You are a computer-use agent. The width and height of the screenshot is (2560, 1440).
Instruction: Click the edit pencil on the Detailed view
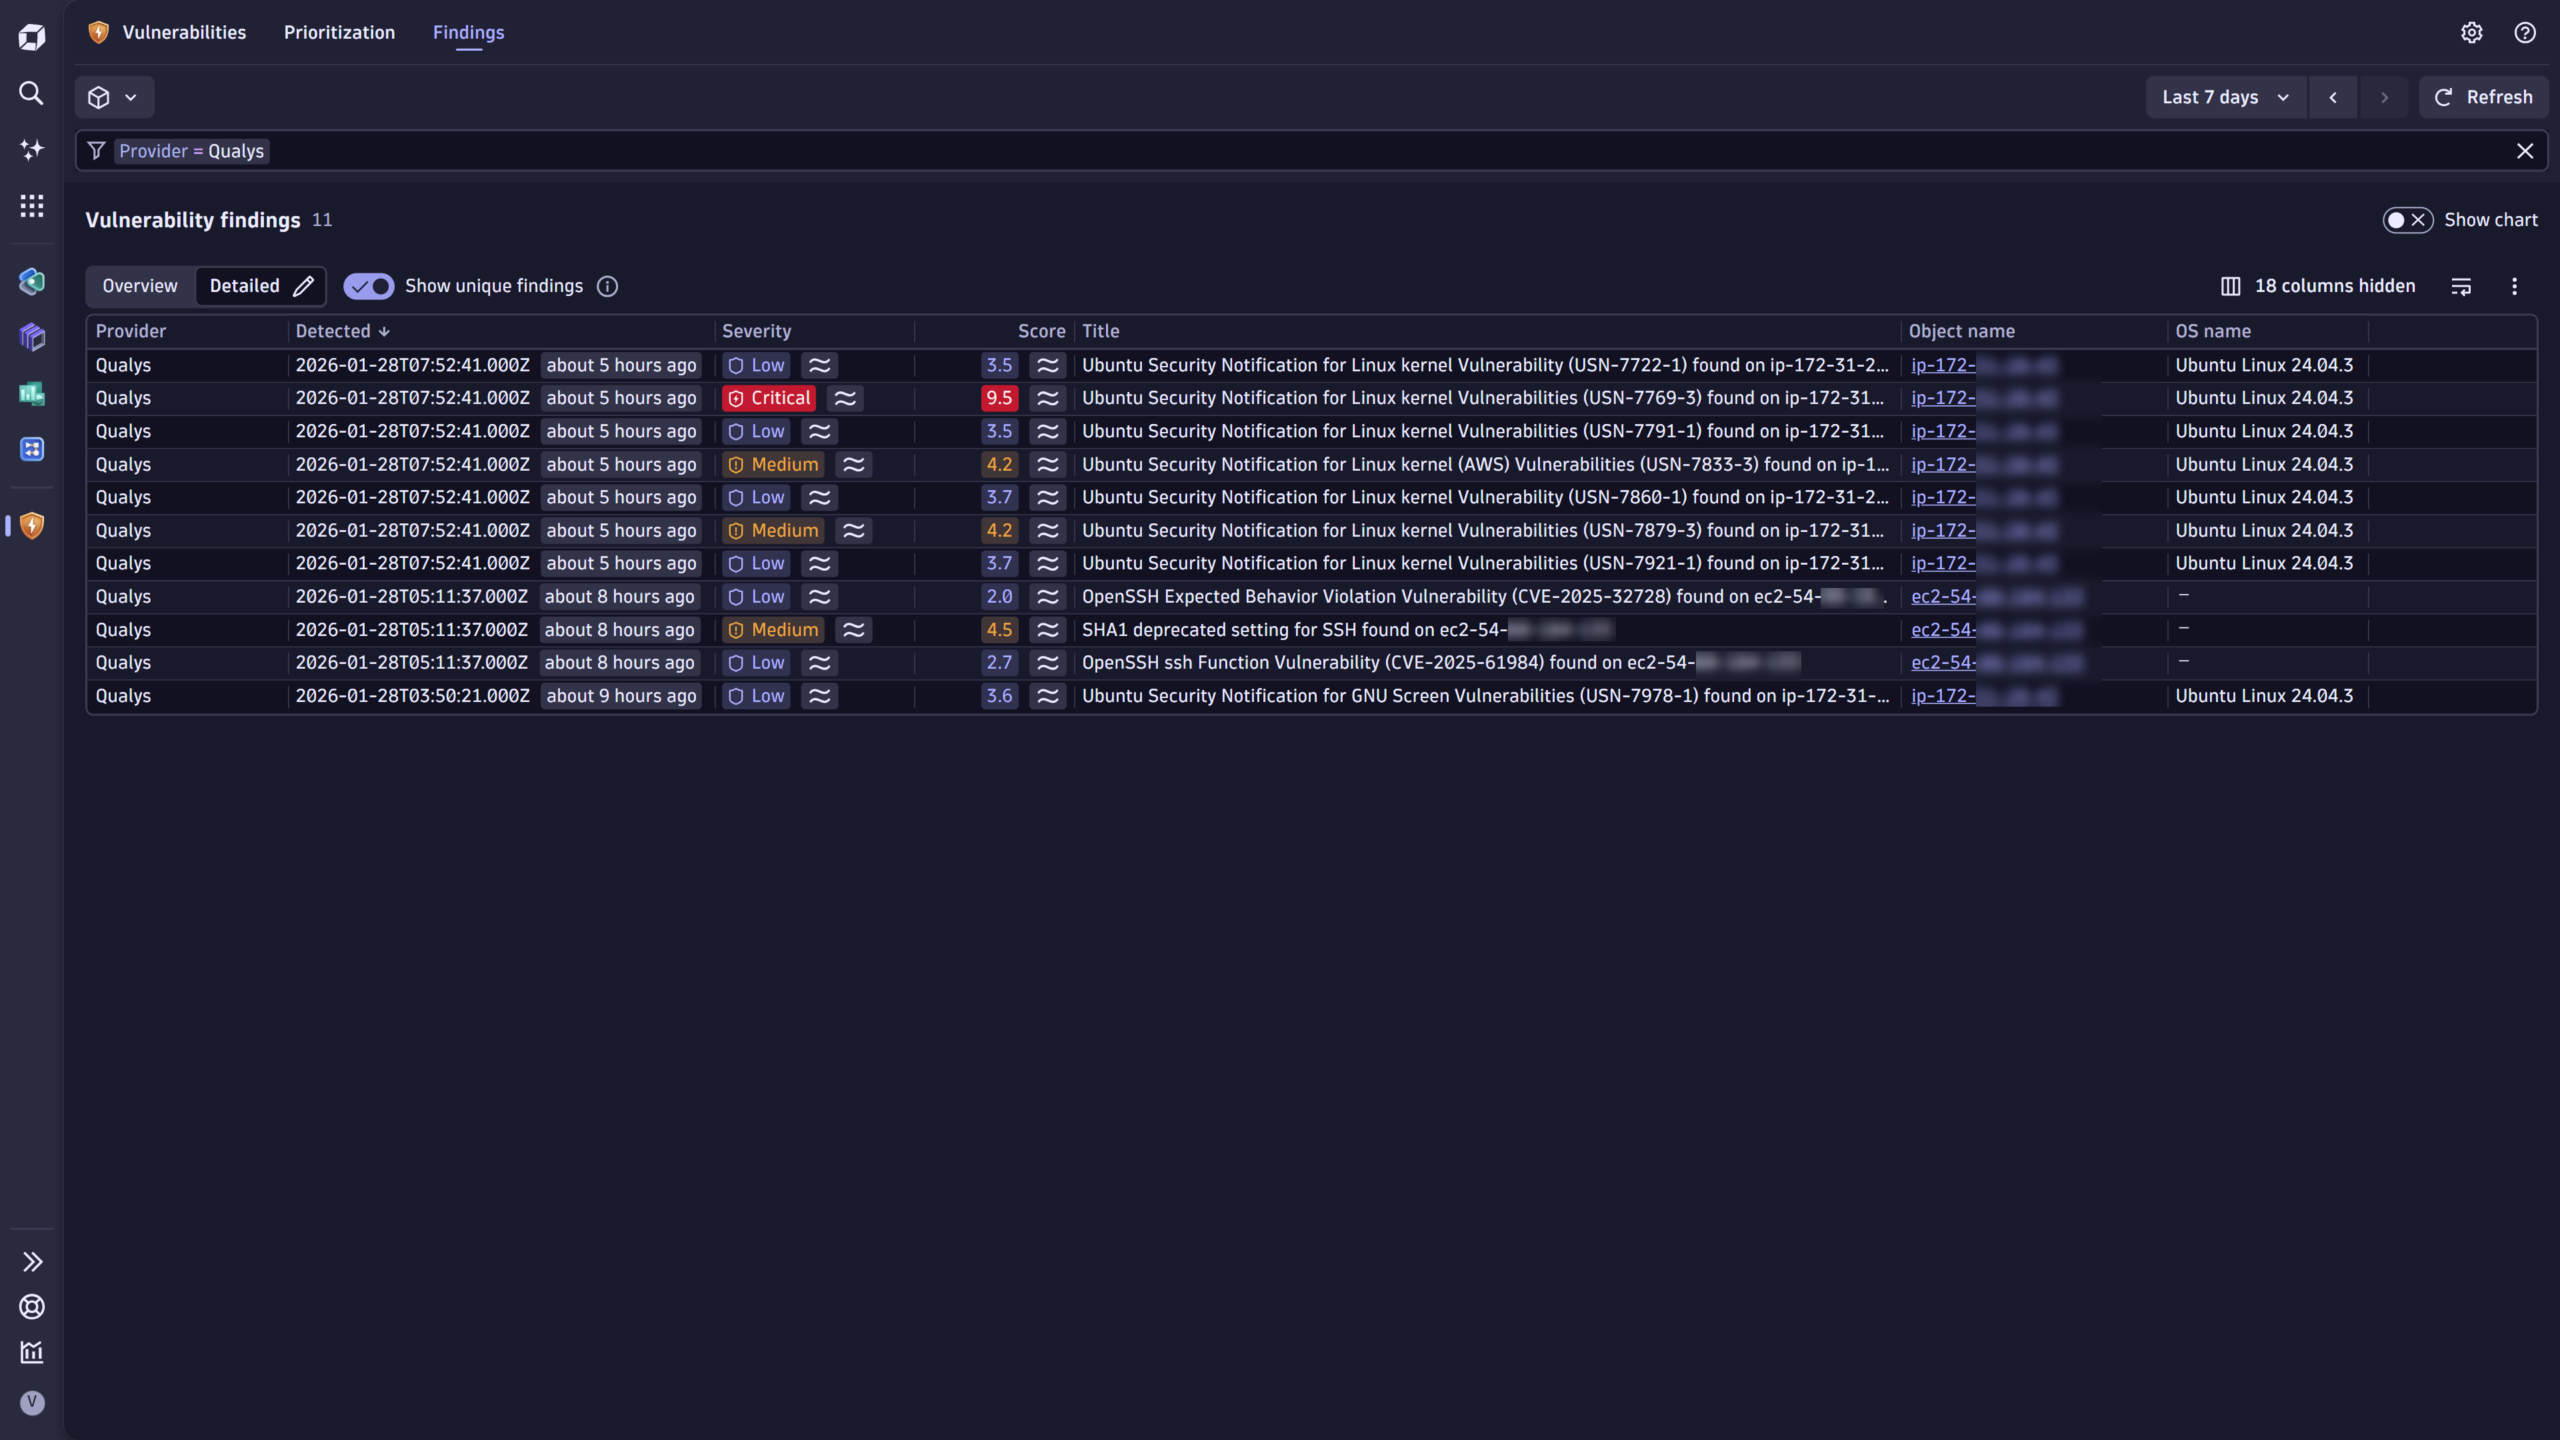(x=304, y=286)
